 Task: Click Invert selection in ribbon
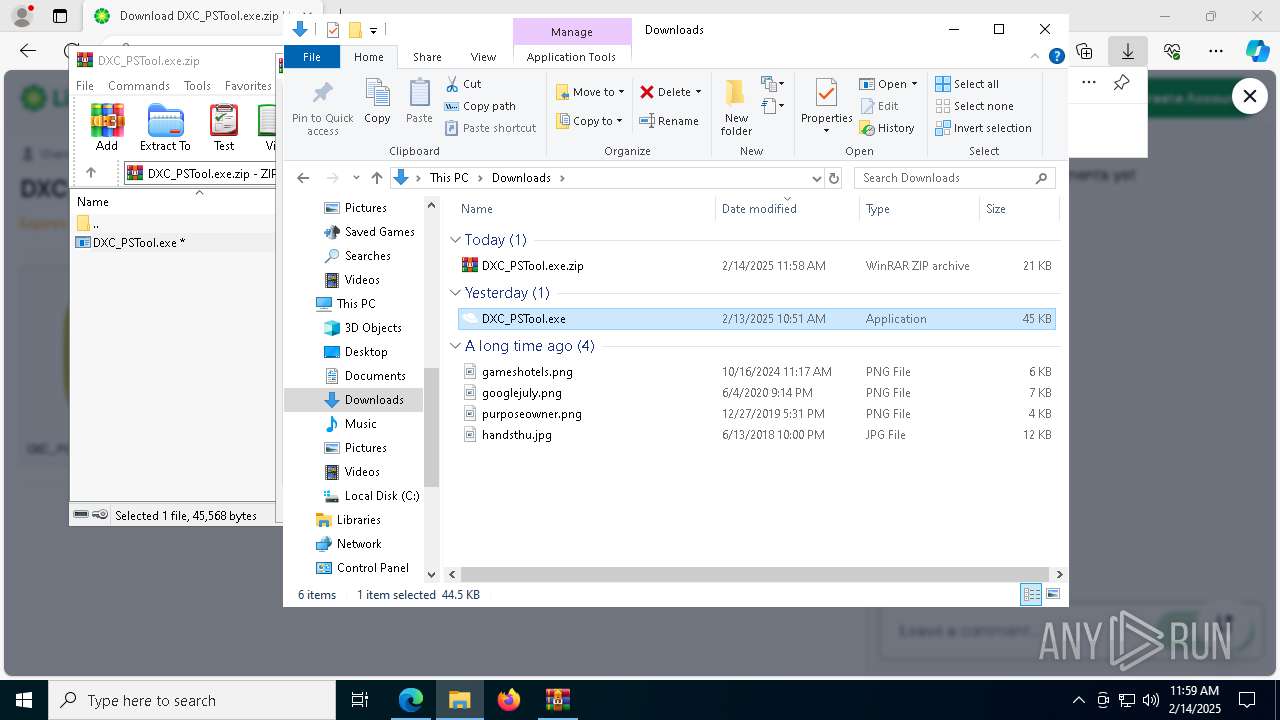983,128
